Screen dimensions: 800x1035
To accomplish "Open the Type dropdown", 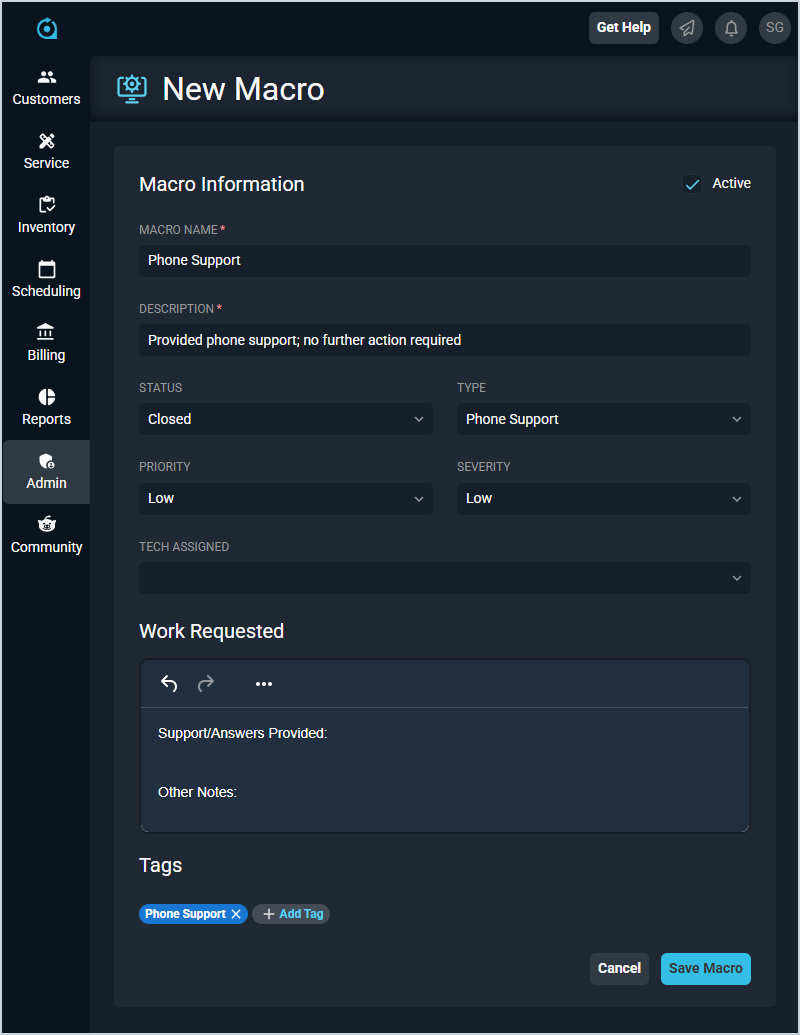I will 603,419.
